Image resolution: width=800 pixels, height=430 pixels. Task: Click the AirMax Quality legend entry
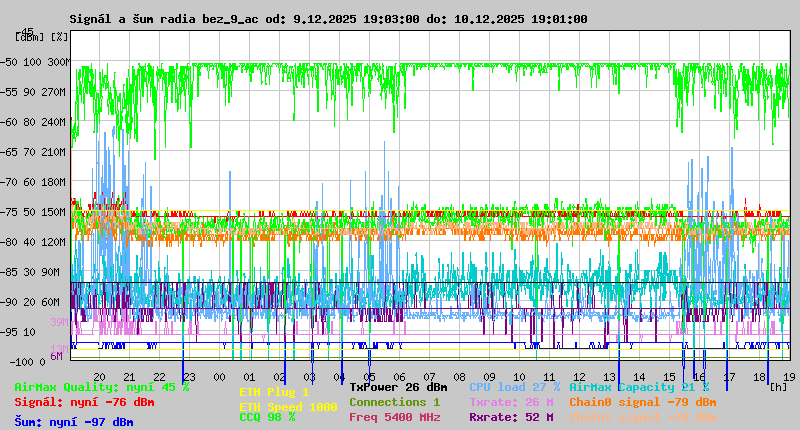(102, 387)
